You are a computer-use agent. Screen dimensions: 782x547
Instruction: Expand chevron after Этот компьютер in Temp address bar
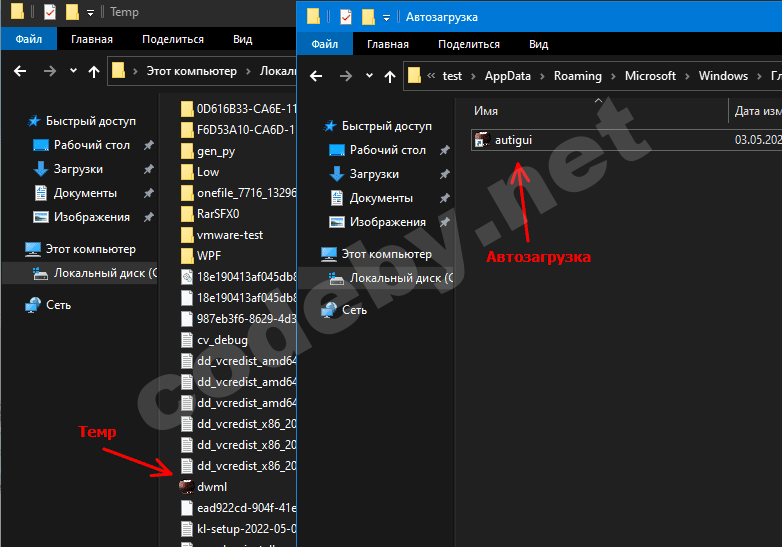pos(248,71)
